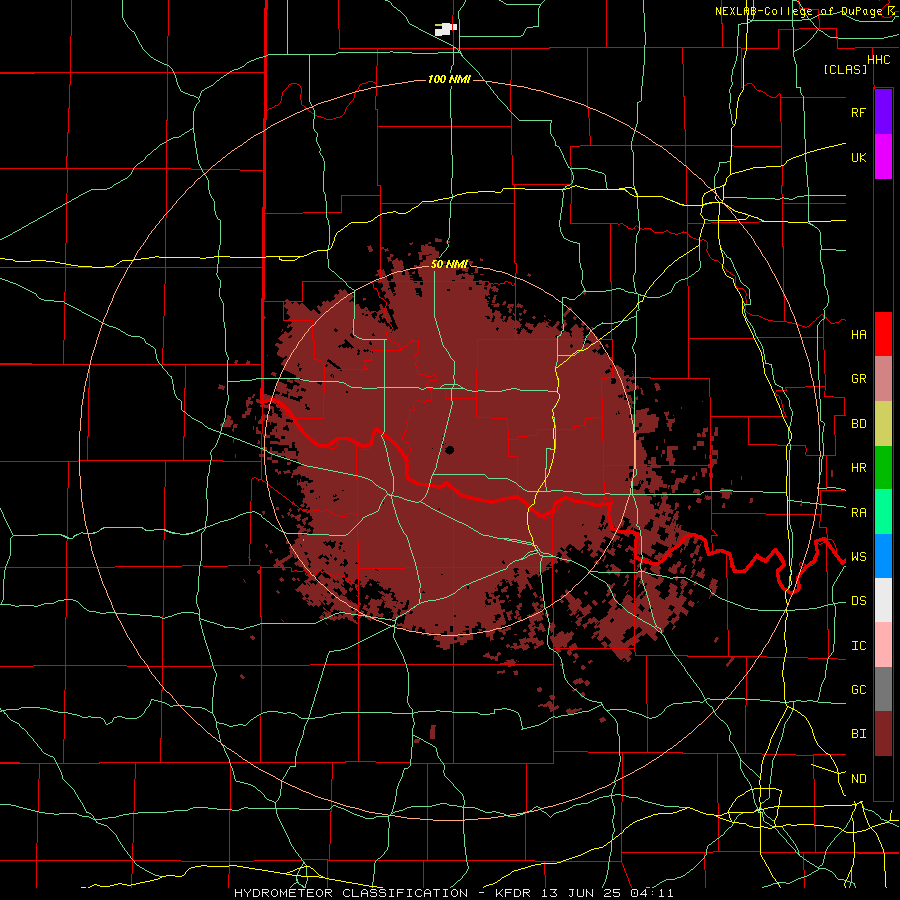This screenshot has width=900, height=900.
Task: Click the HR legend label
Action: point(858,468)
